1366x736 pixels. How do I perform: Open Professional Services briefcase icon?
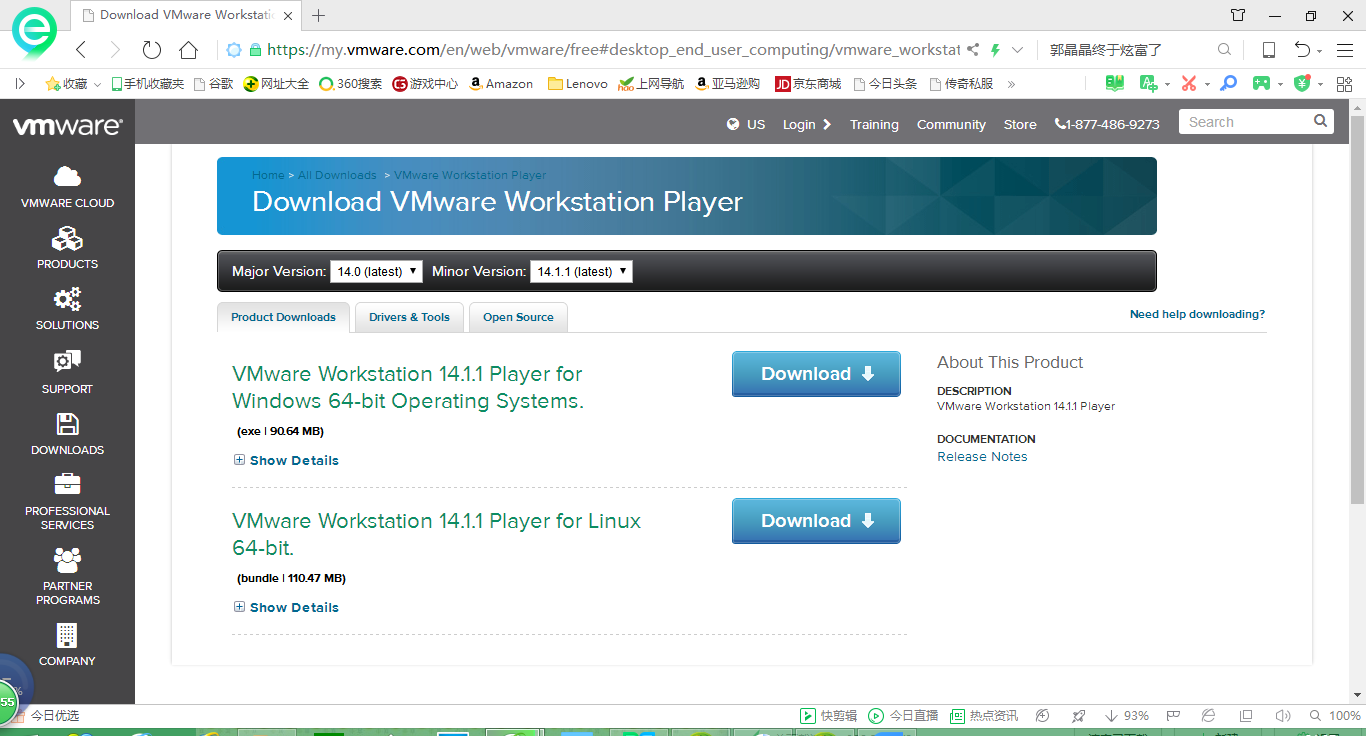click(67, 484)
